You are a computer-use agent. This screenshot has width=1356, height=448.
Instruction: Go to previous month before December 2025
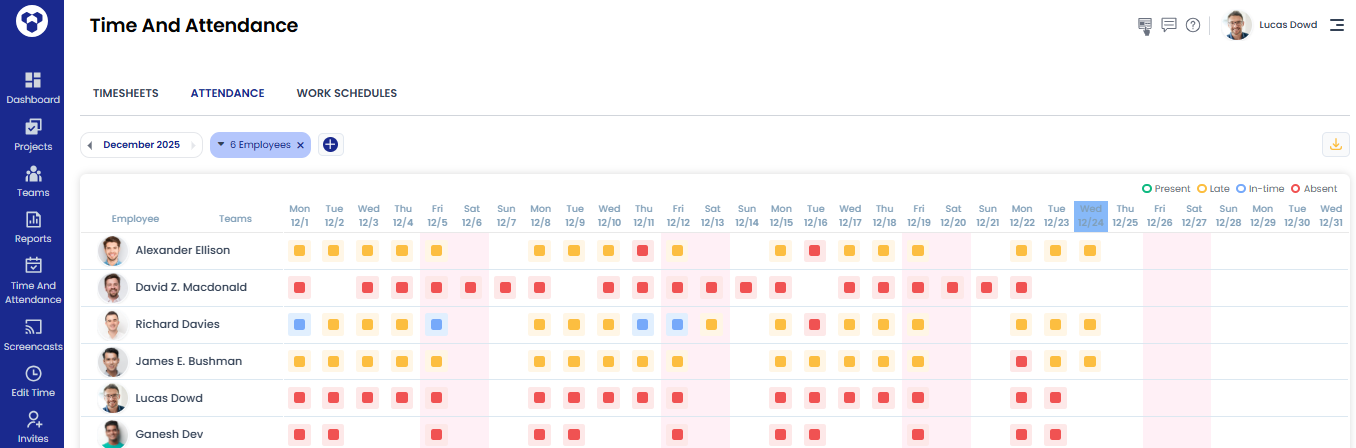point(90,145)
